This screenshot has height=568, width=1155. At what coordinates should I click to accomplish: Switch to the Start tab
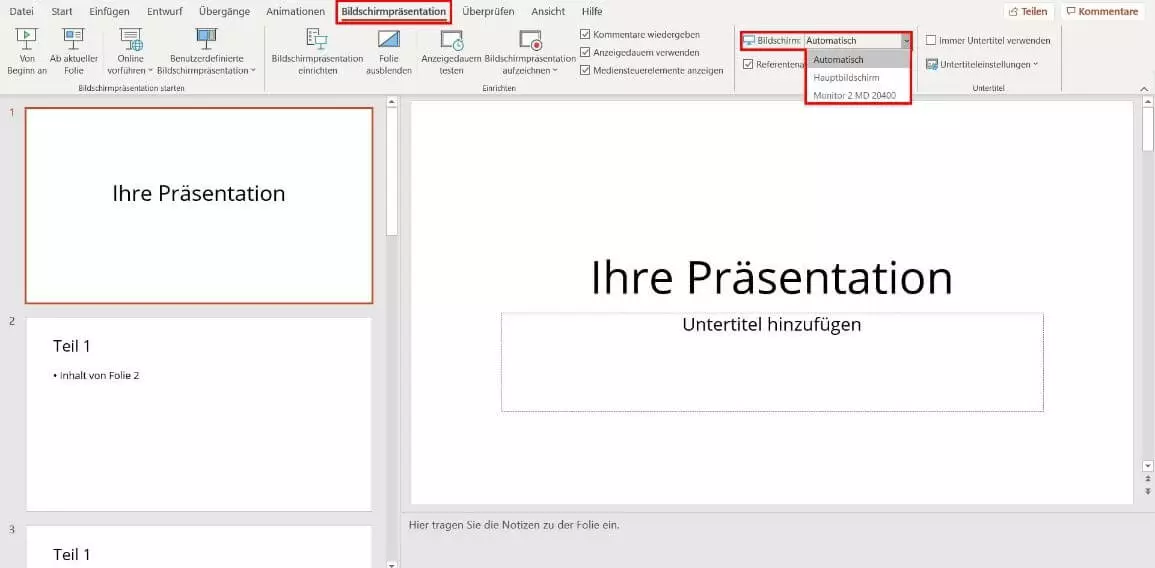(x=62, y=11)
